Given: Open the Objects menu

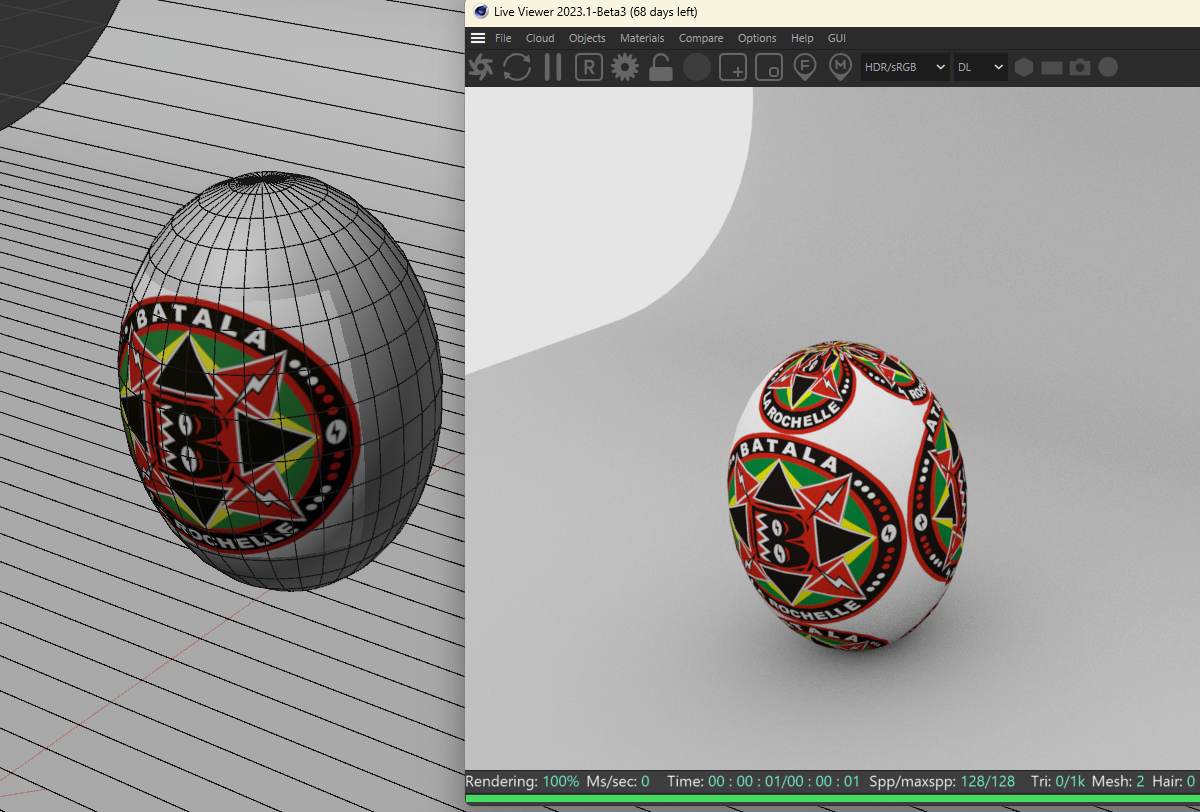Looking at the screenshot, I should (587, 38).
